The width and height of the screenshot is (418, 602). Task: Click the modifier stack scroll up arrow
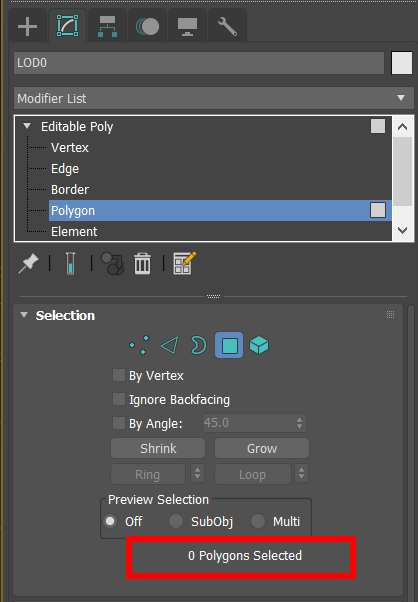tap(402, 127)
